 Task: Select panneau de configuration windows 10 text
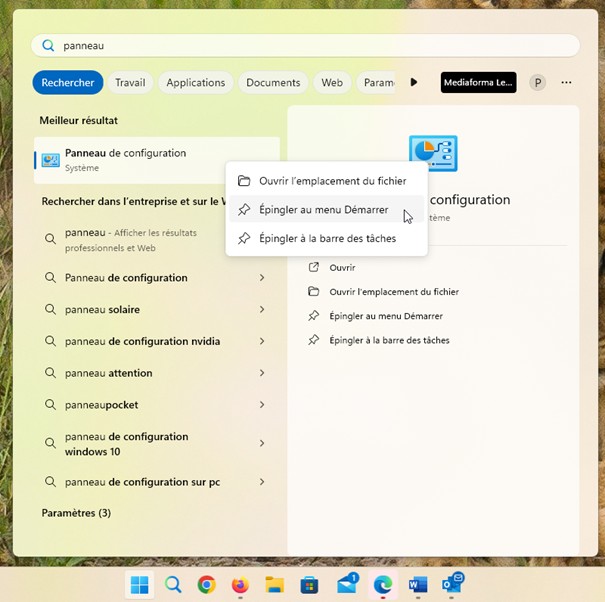(x=127, y=444)
